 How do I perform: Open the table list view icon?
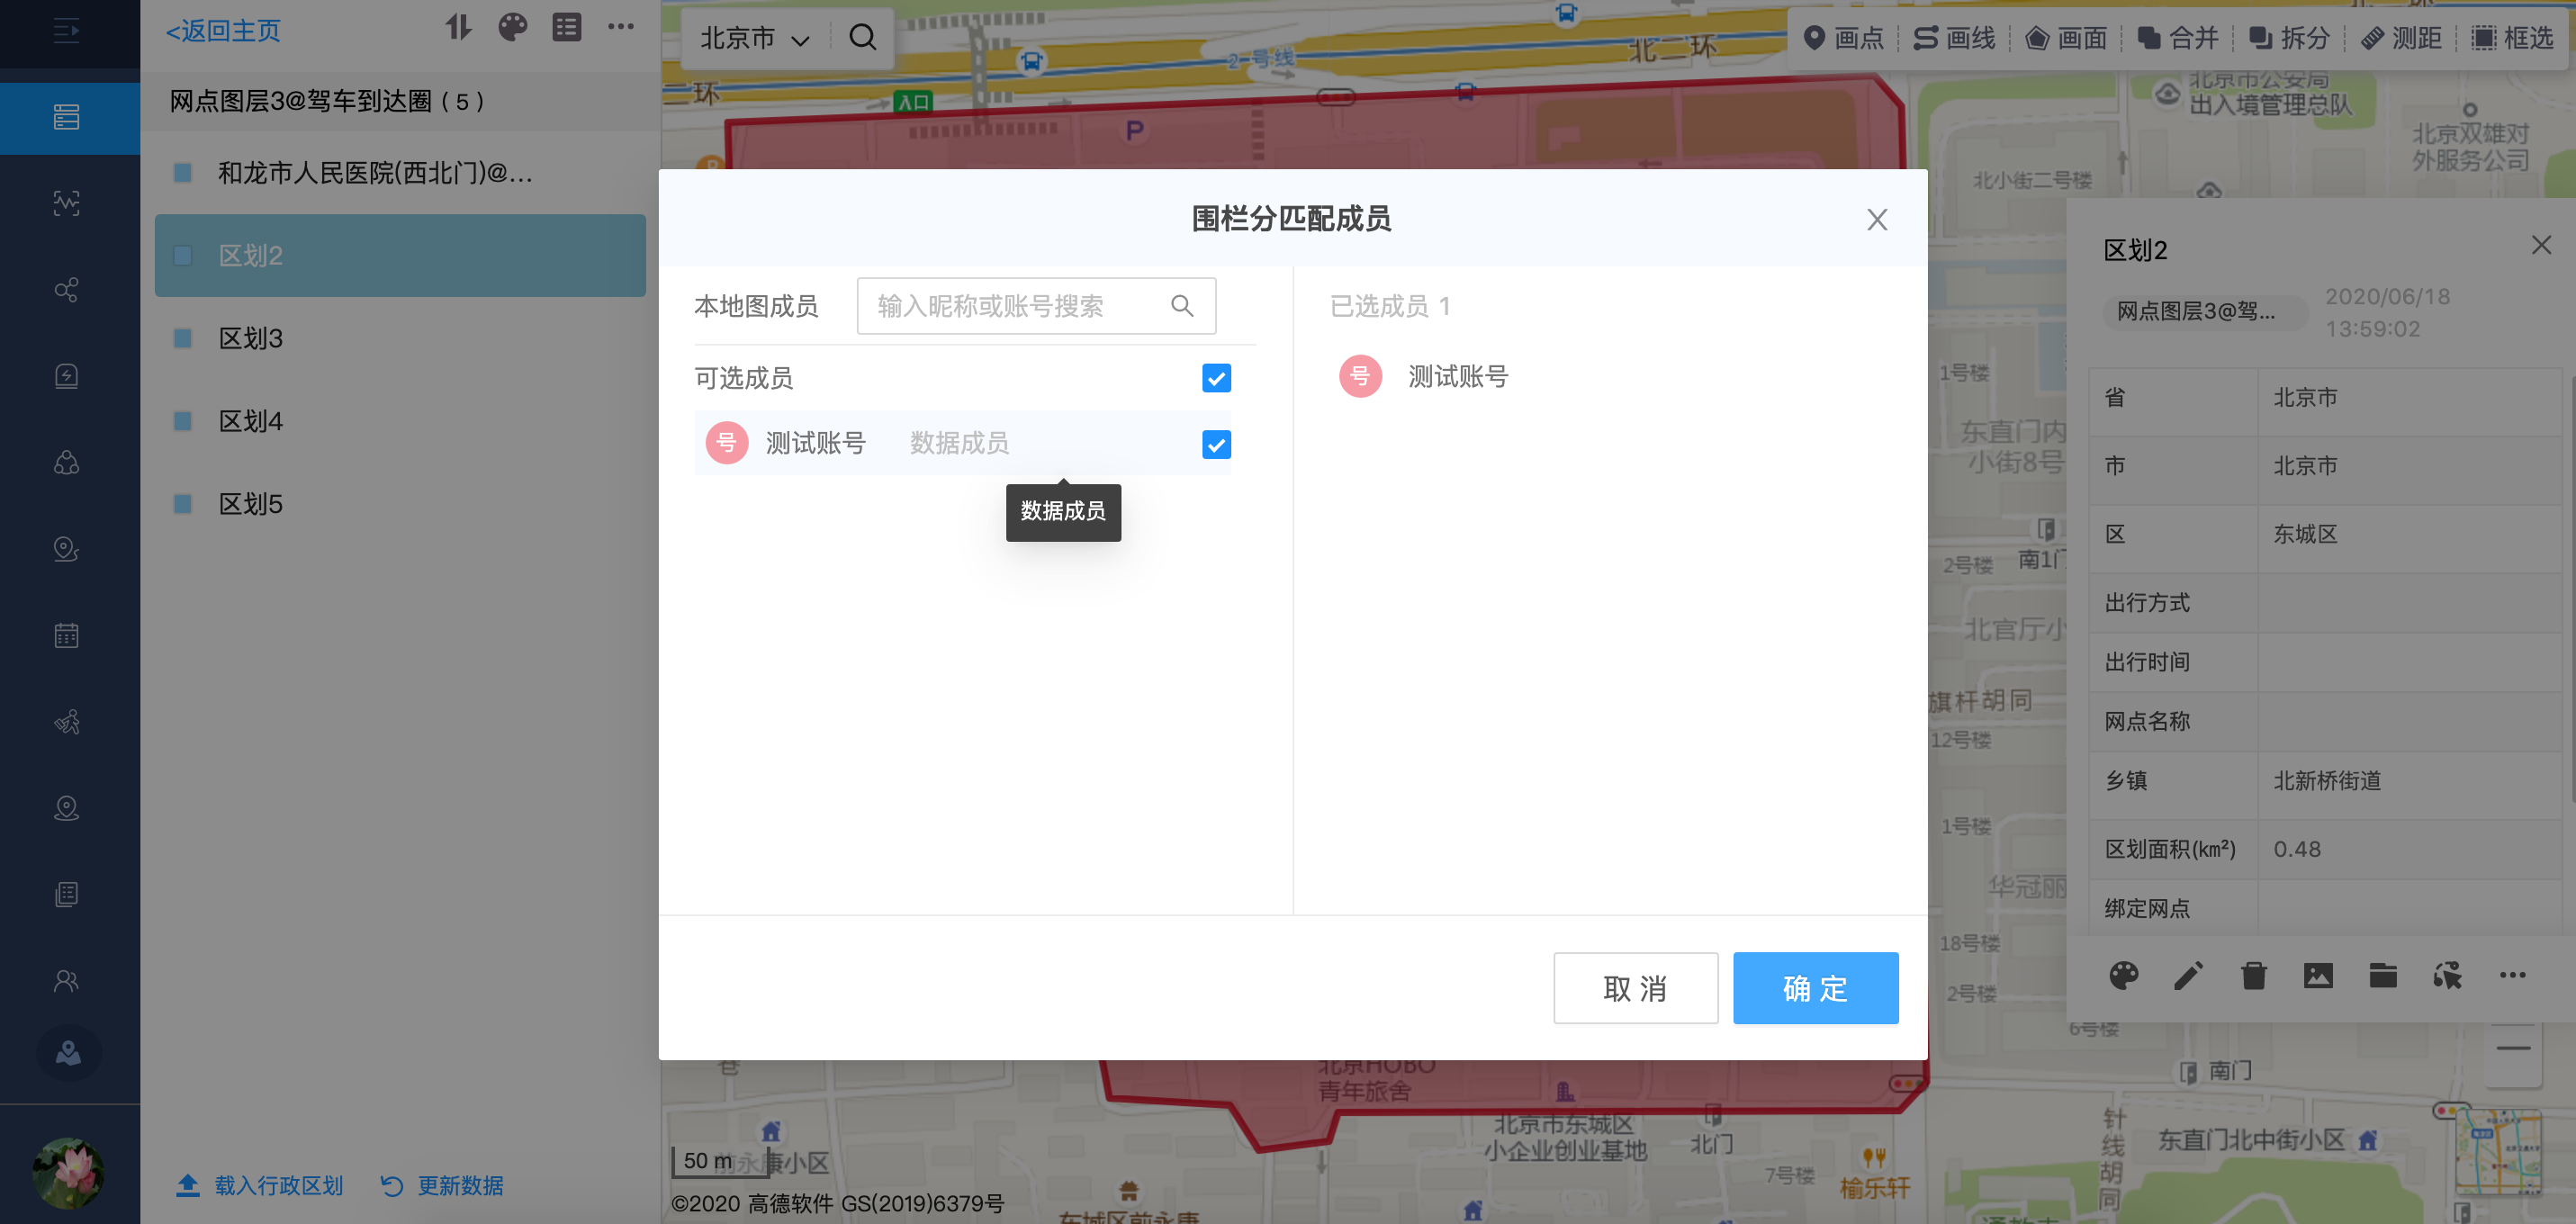[x=566, y=28]
